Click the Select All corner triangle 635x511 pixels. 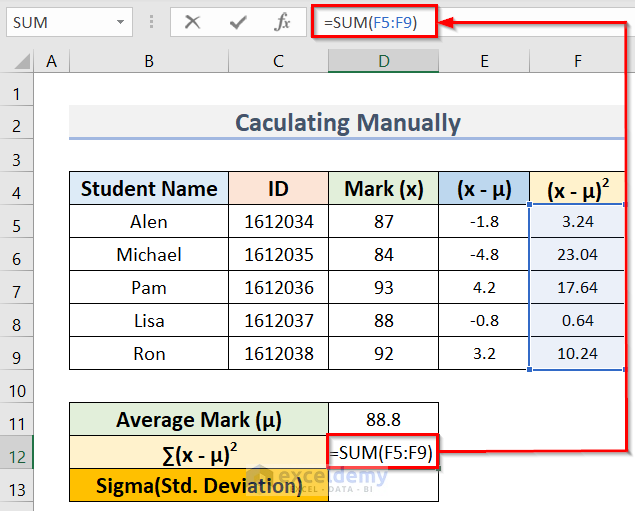pos(18,62)
